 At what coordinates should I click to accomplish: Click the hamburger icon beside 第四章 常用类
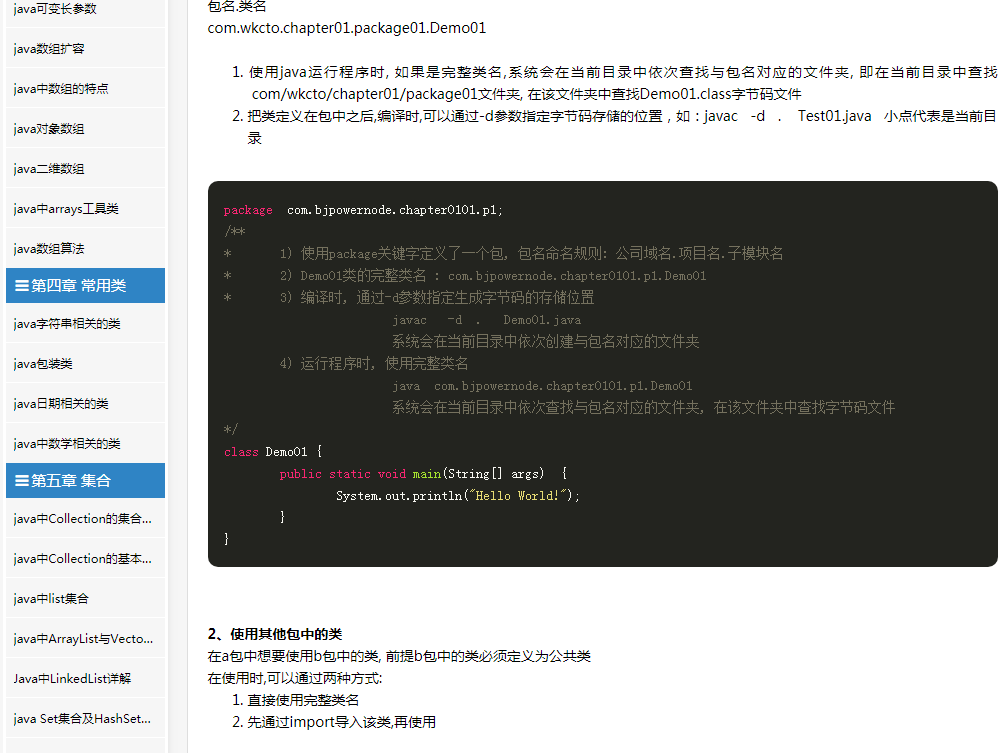pos(21,286)
